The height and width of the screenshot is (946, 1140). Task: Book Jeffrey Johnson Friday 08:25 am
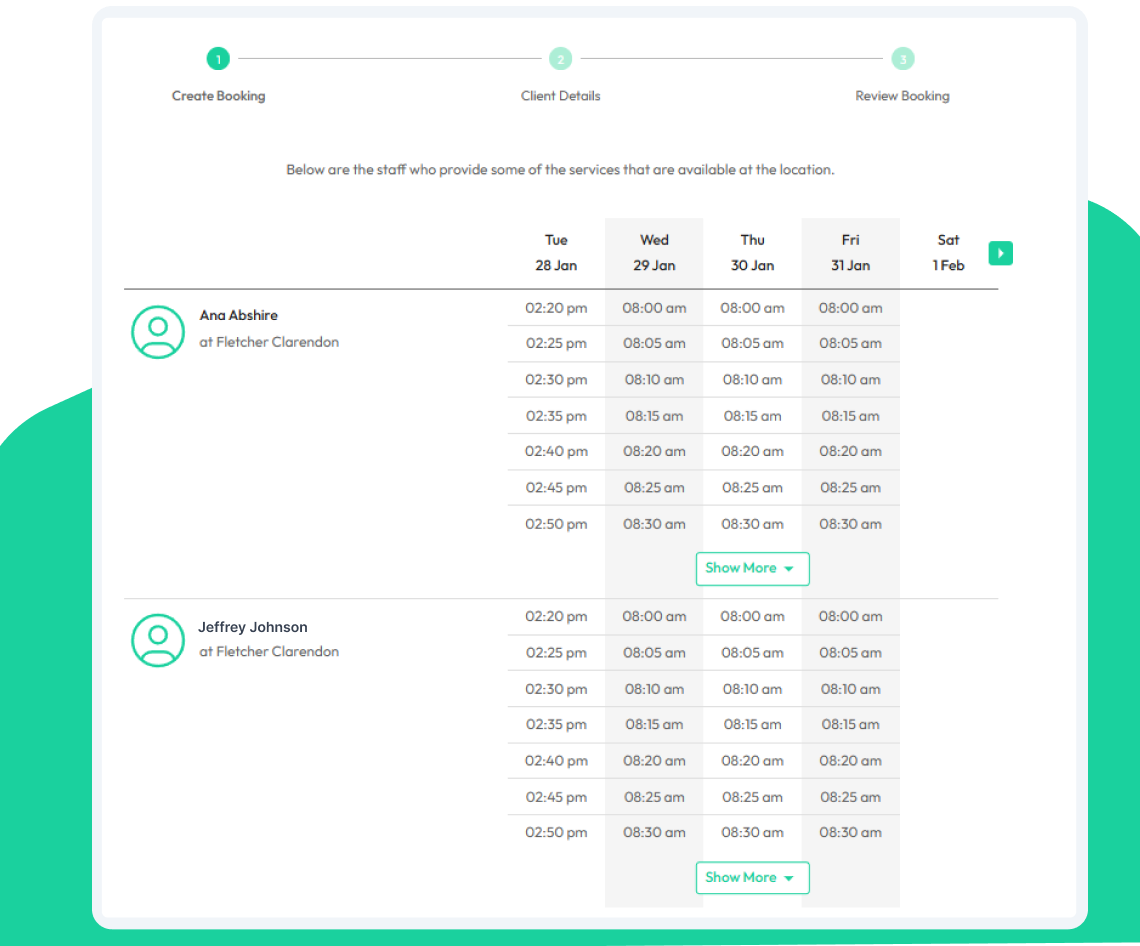[x=851, y=798]
